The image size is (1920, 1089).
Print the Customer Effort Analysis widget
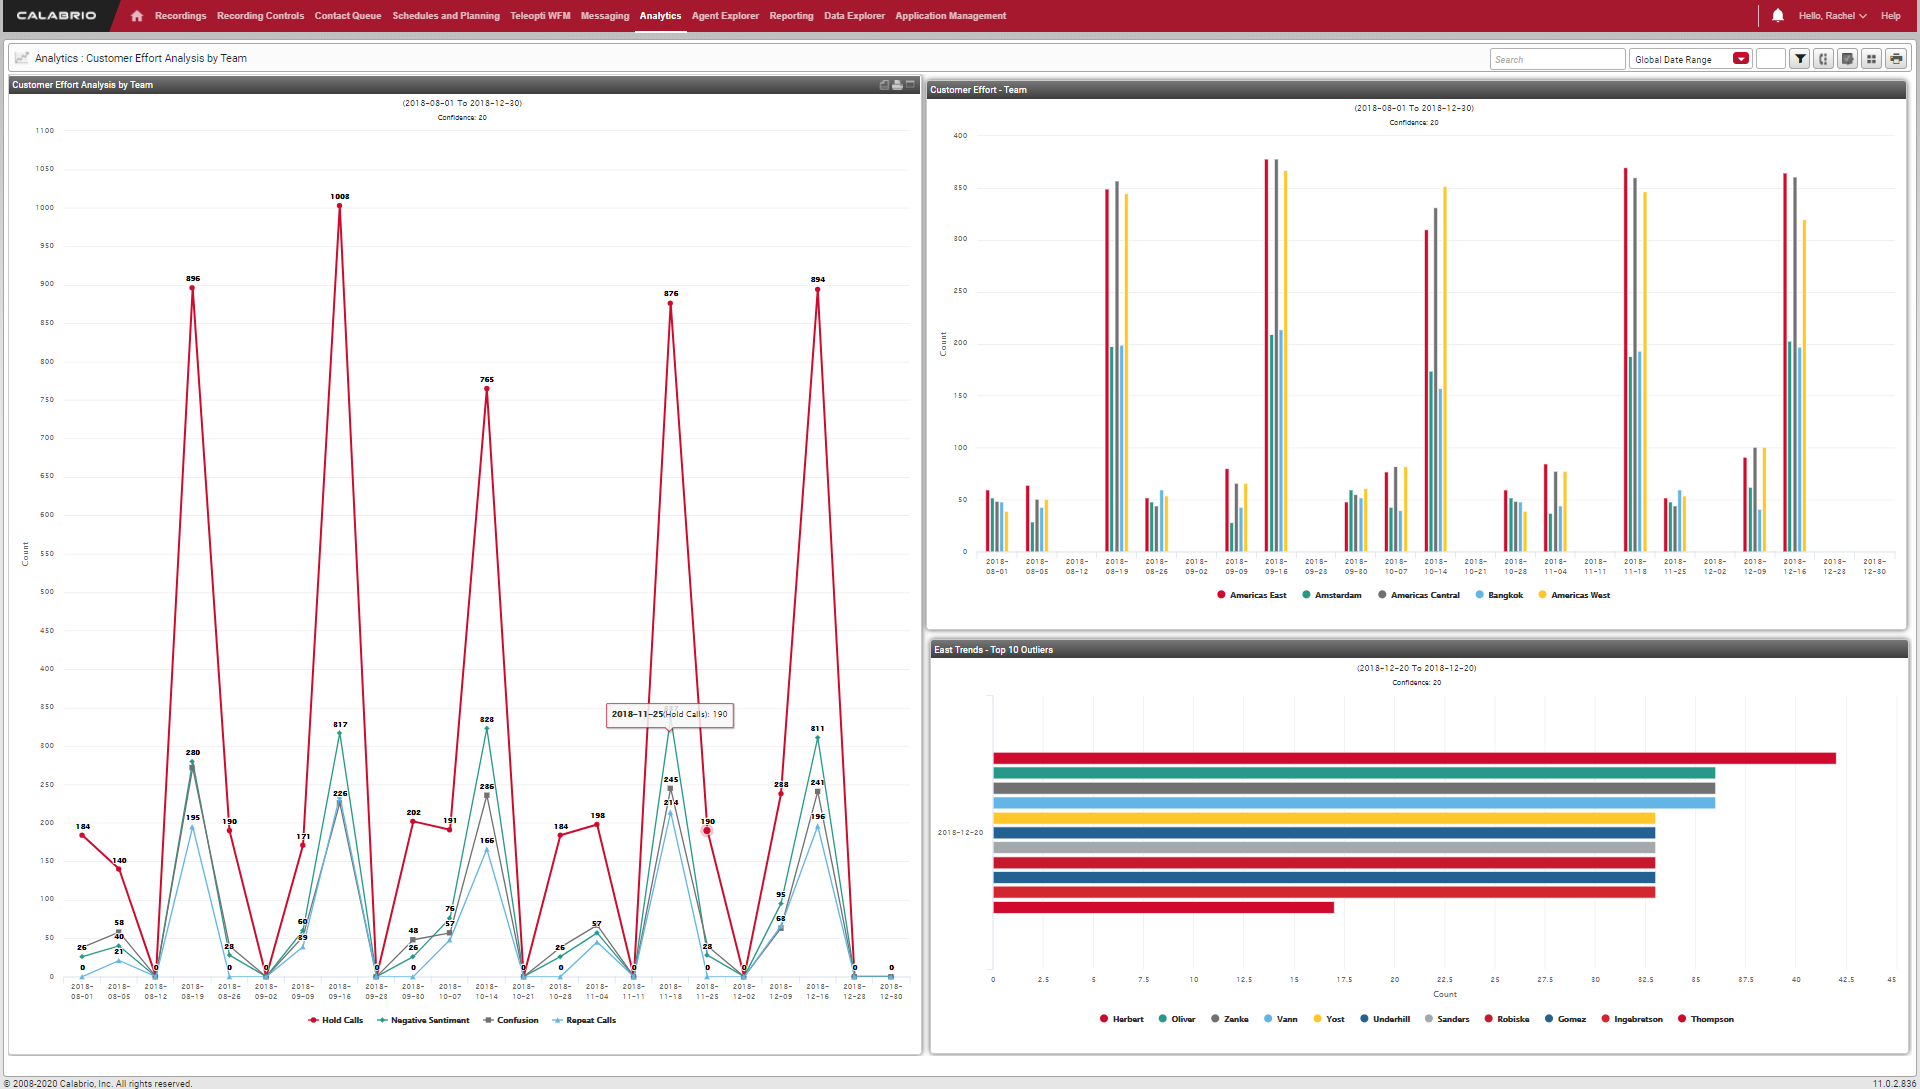click(897, 85)
